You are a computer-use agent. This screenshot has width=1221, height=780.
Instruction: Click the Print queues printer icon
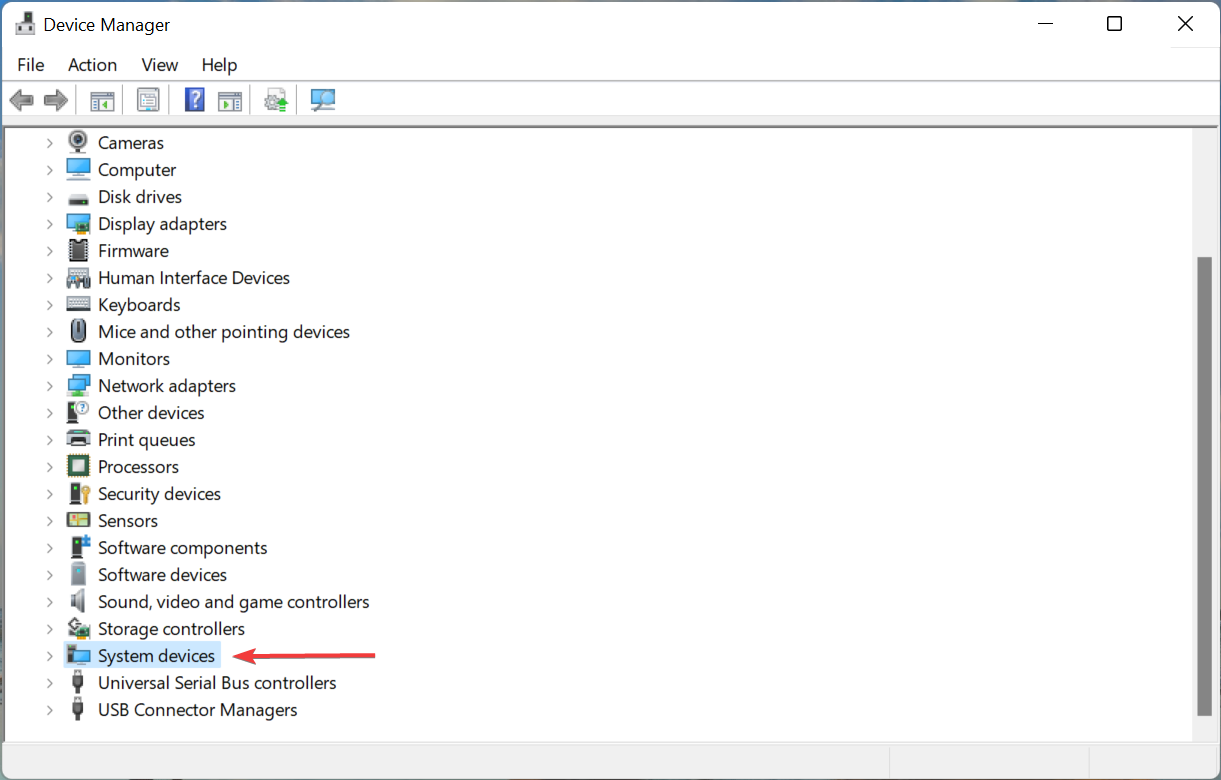[78, 439]
